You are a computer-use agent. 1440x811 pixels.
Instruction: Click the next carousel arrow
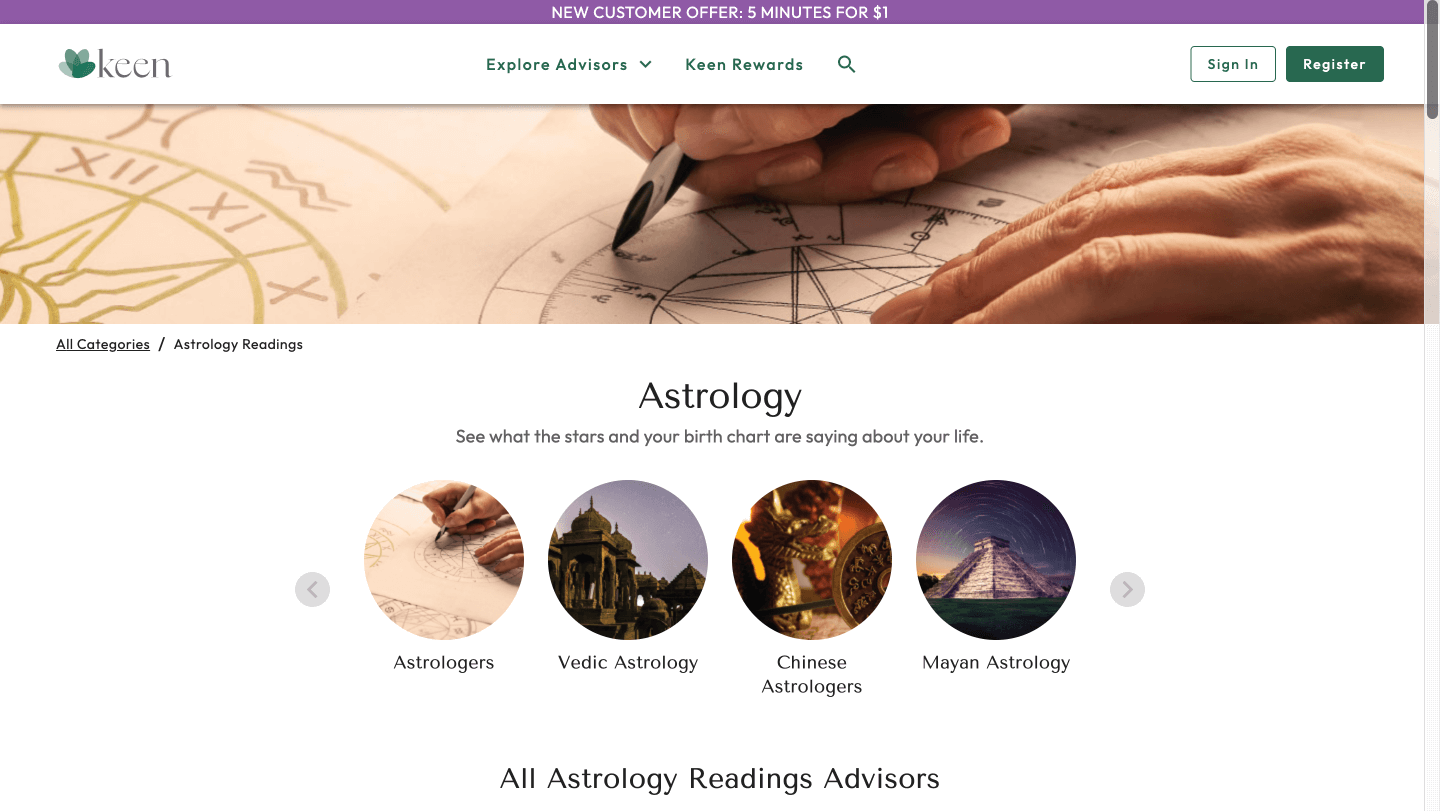click(1127, 589)
